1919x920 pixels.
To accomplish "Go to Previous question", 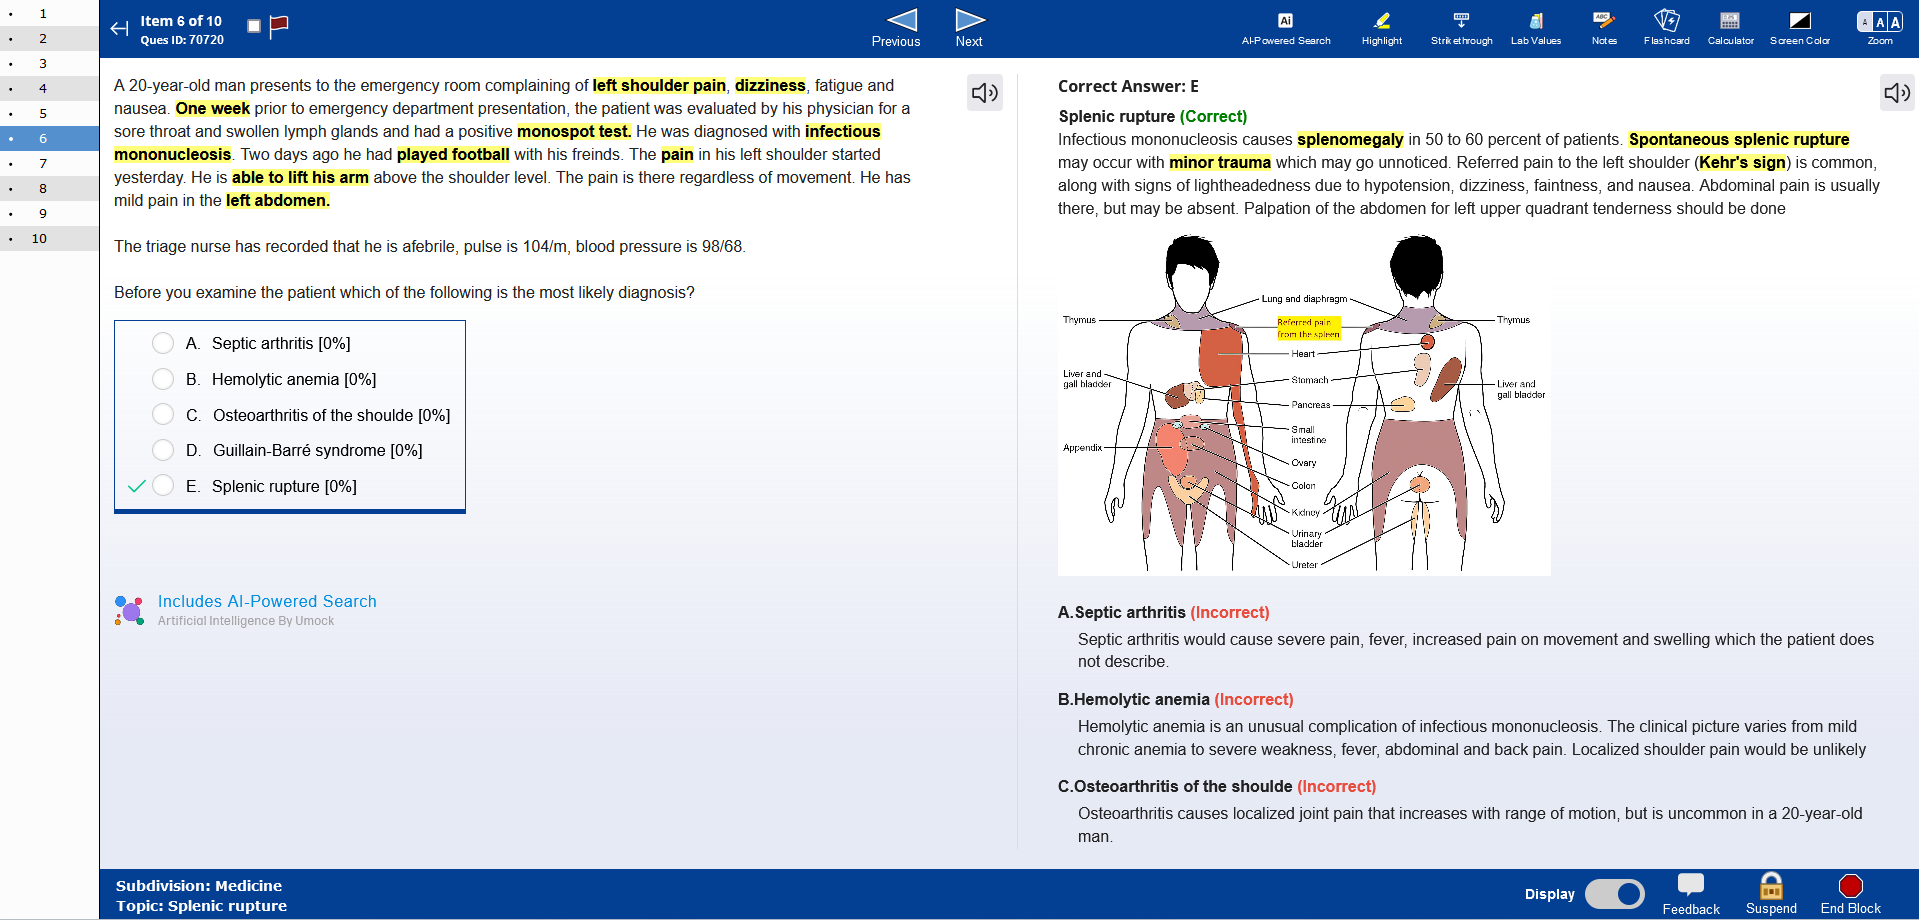I will click(897, 28).
